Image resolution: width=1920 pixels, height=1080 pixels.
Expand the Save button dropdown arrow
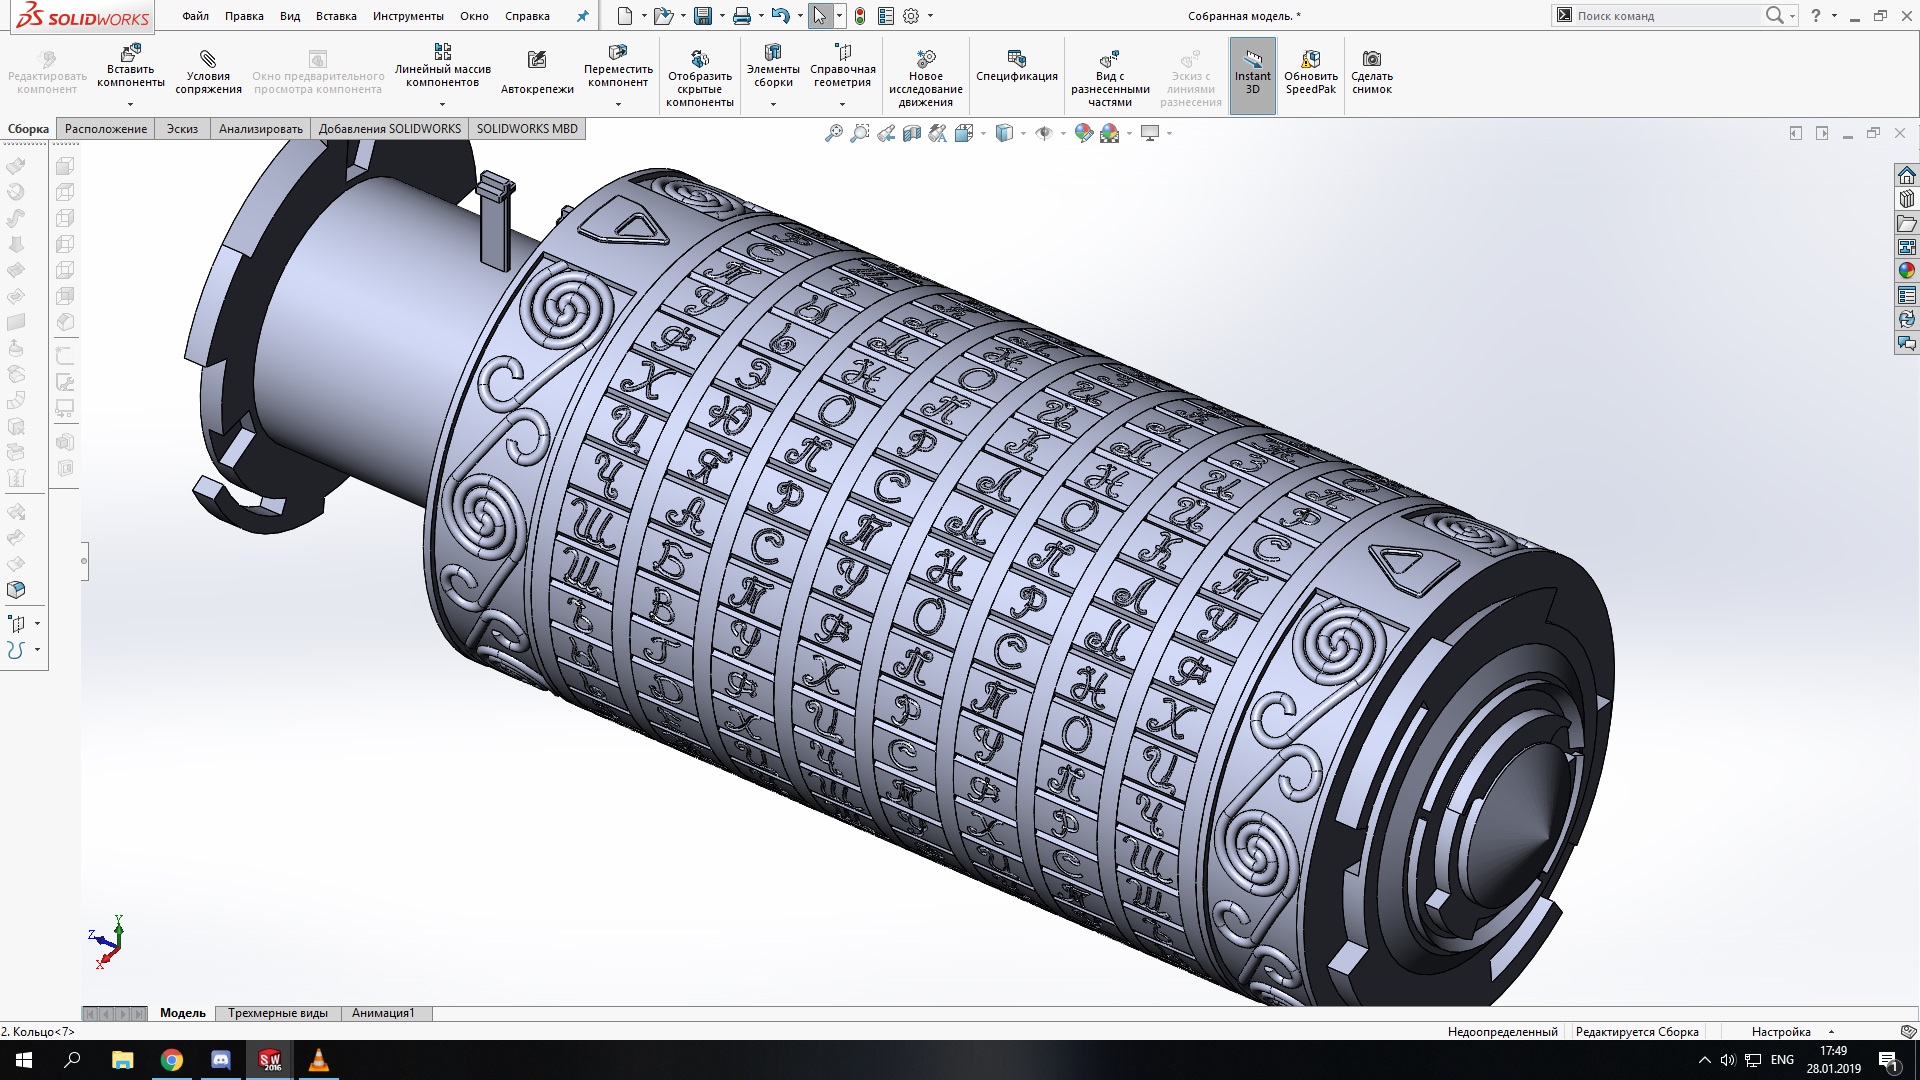coord(723,16)
